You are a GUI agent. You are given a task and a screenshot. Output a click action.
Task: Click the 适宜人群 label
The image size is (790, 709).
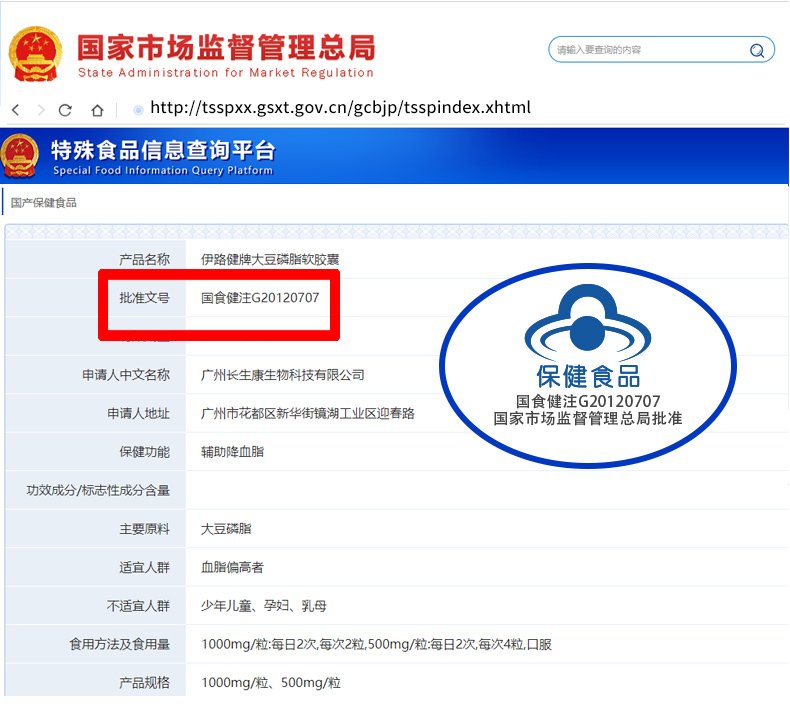click(144, 567)
